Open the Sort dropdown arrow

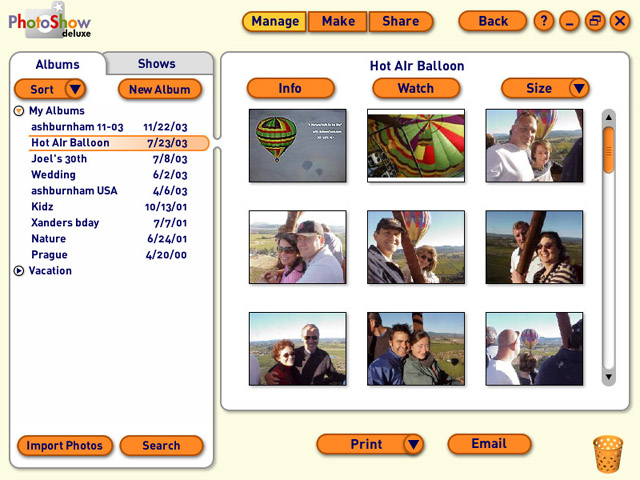tap(75, 90)
